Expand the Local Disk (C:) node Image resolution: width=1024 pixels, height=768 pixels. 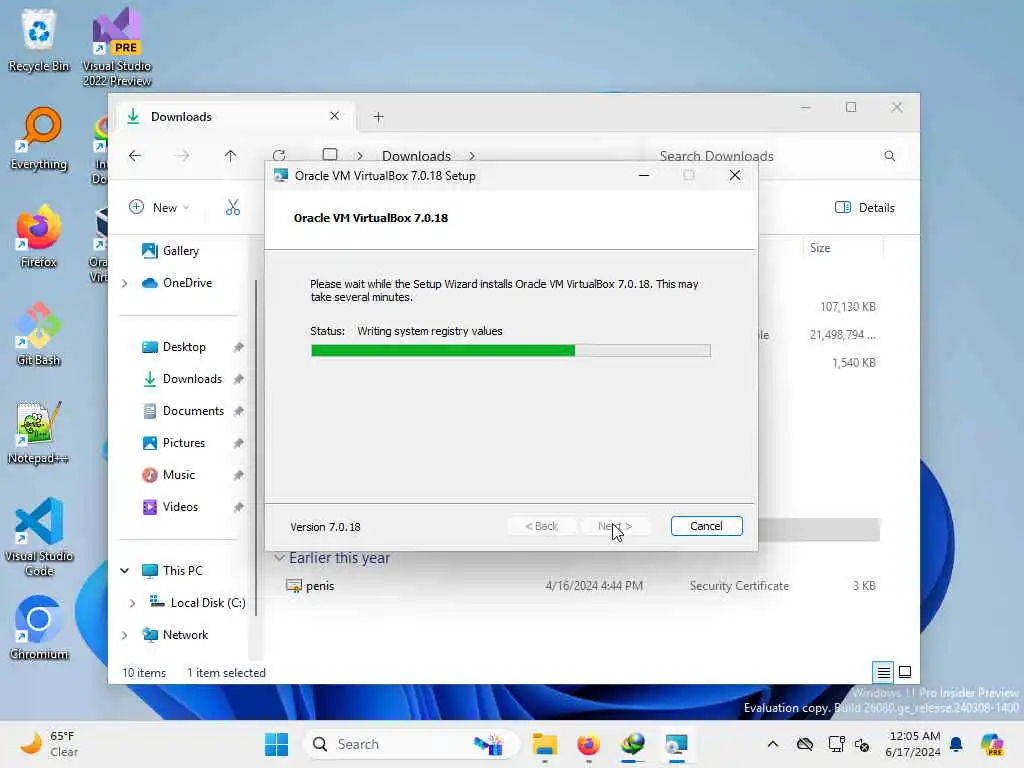[x=133, y=603]
